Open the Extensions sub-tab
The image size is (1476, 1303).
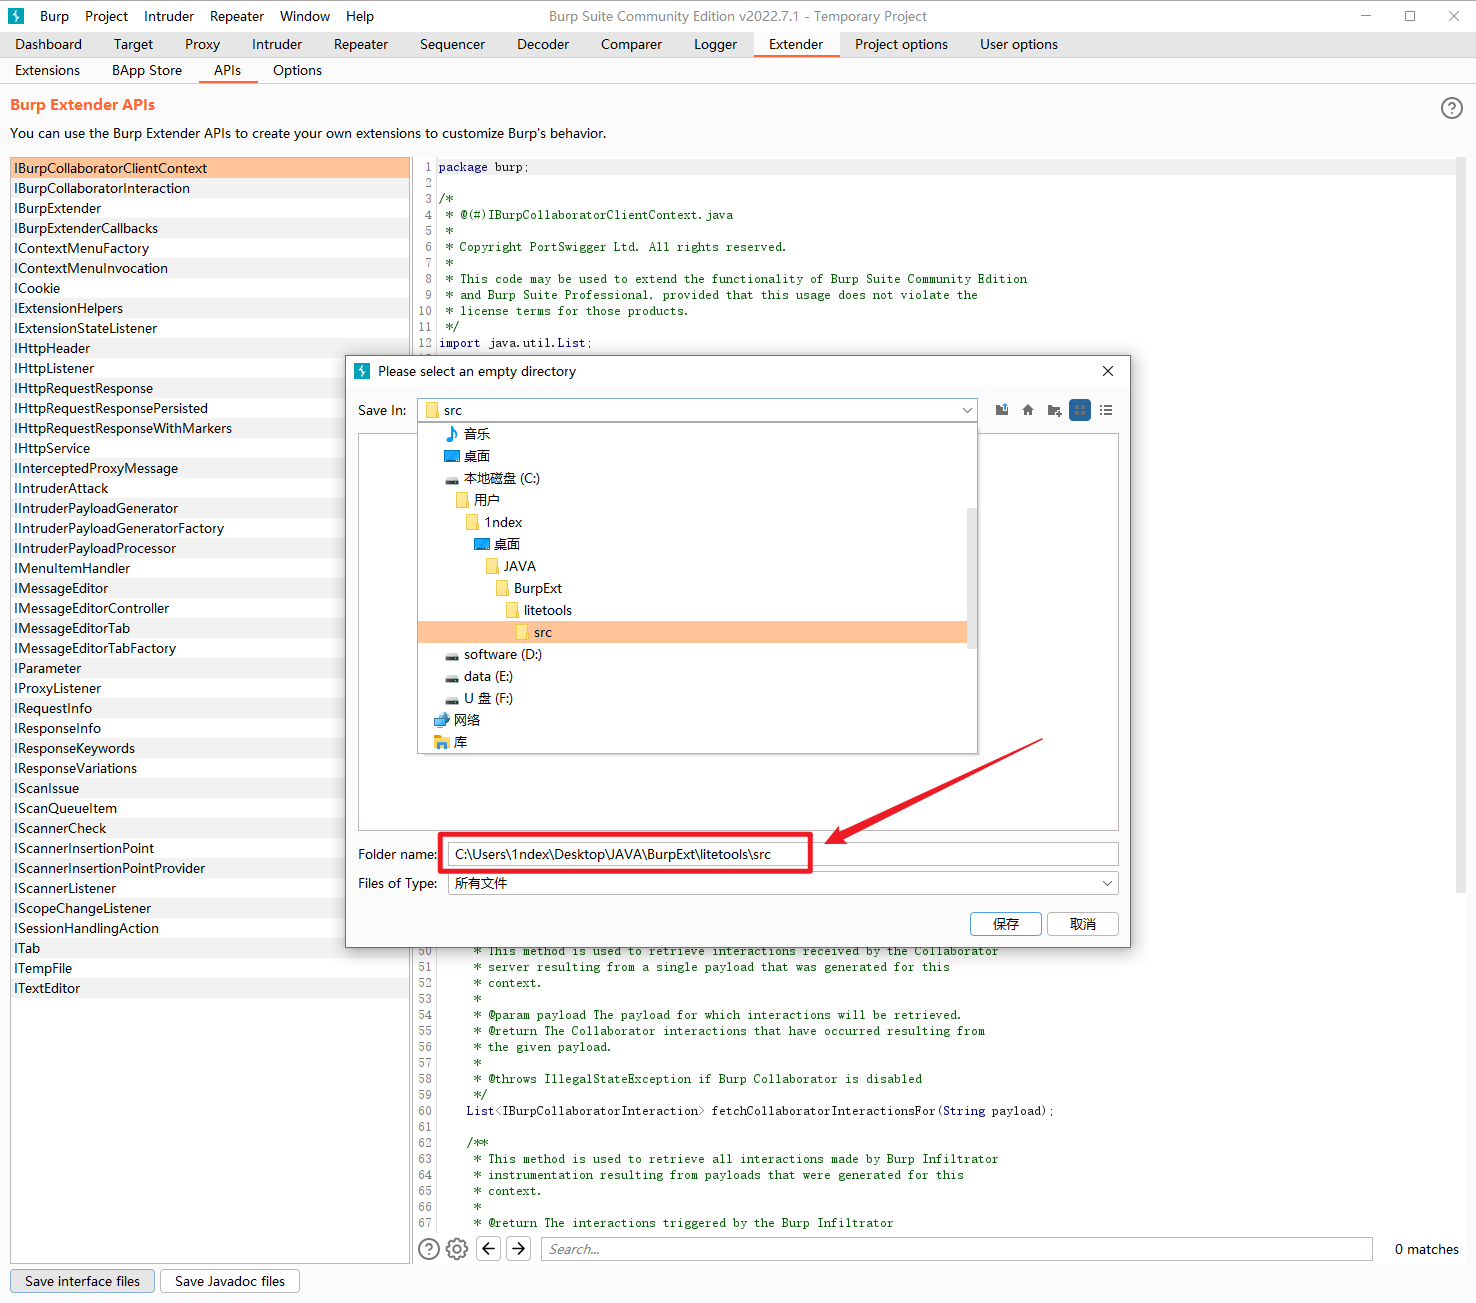coord(47,70)
